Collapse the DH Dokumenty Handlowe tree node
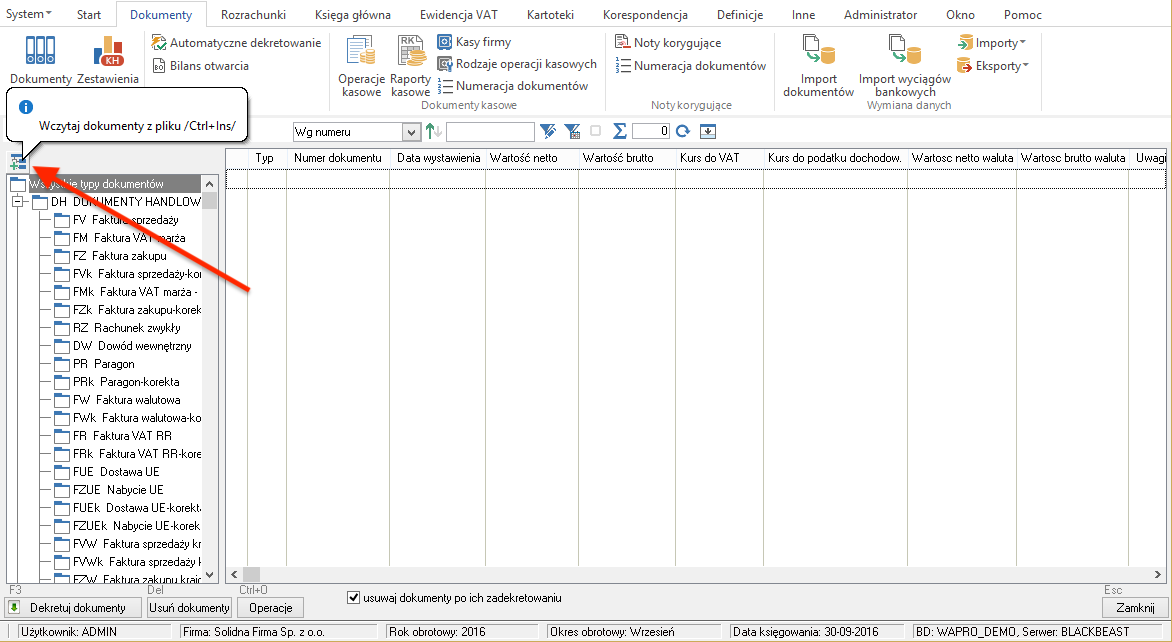 tap(17, 202)
